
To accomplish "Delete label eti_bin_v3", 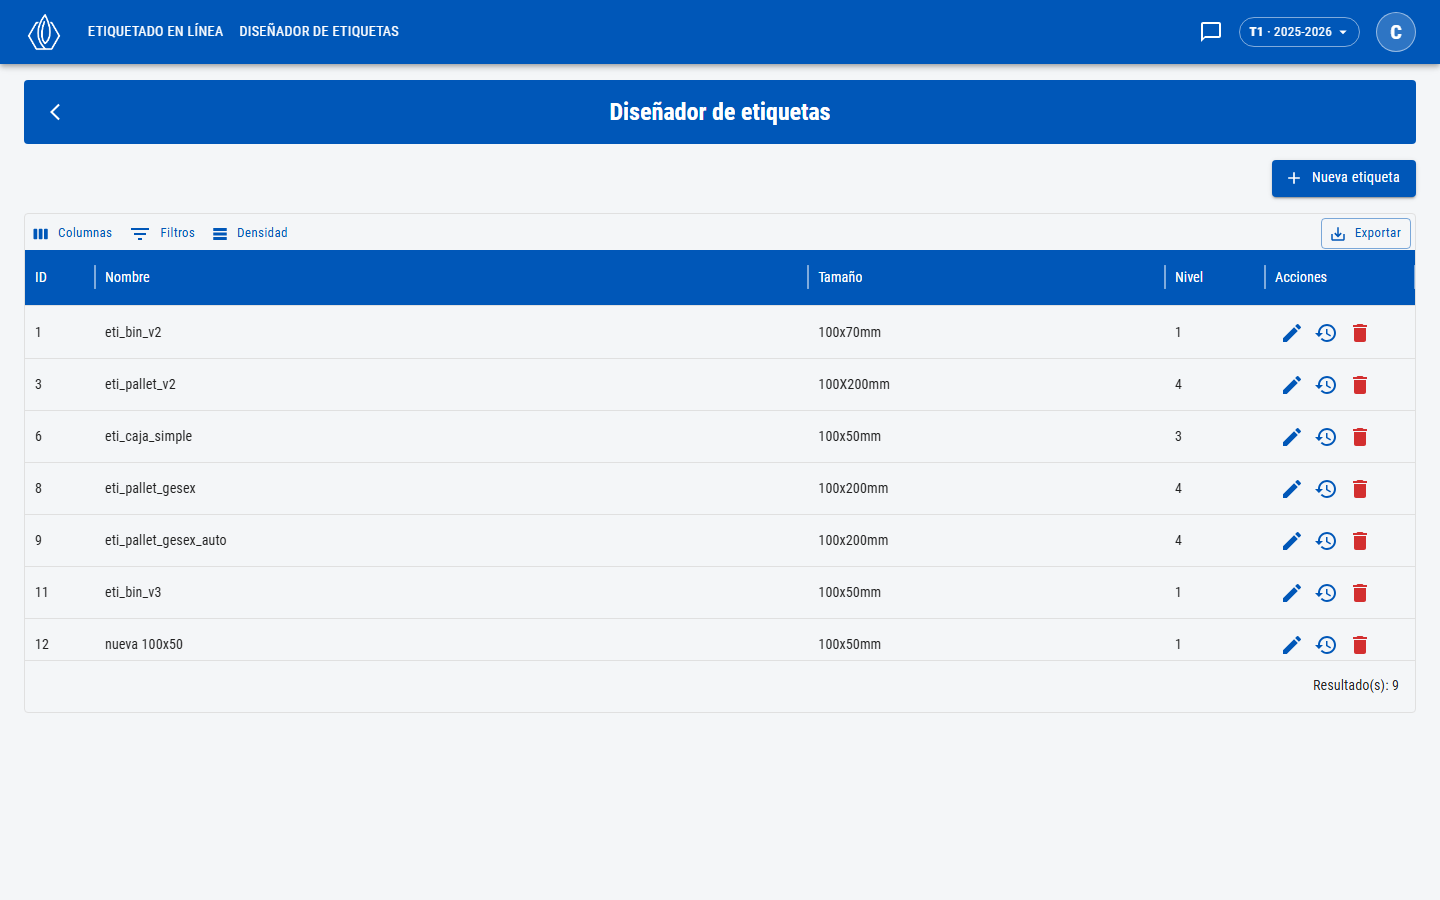I will coord(1360,593).
